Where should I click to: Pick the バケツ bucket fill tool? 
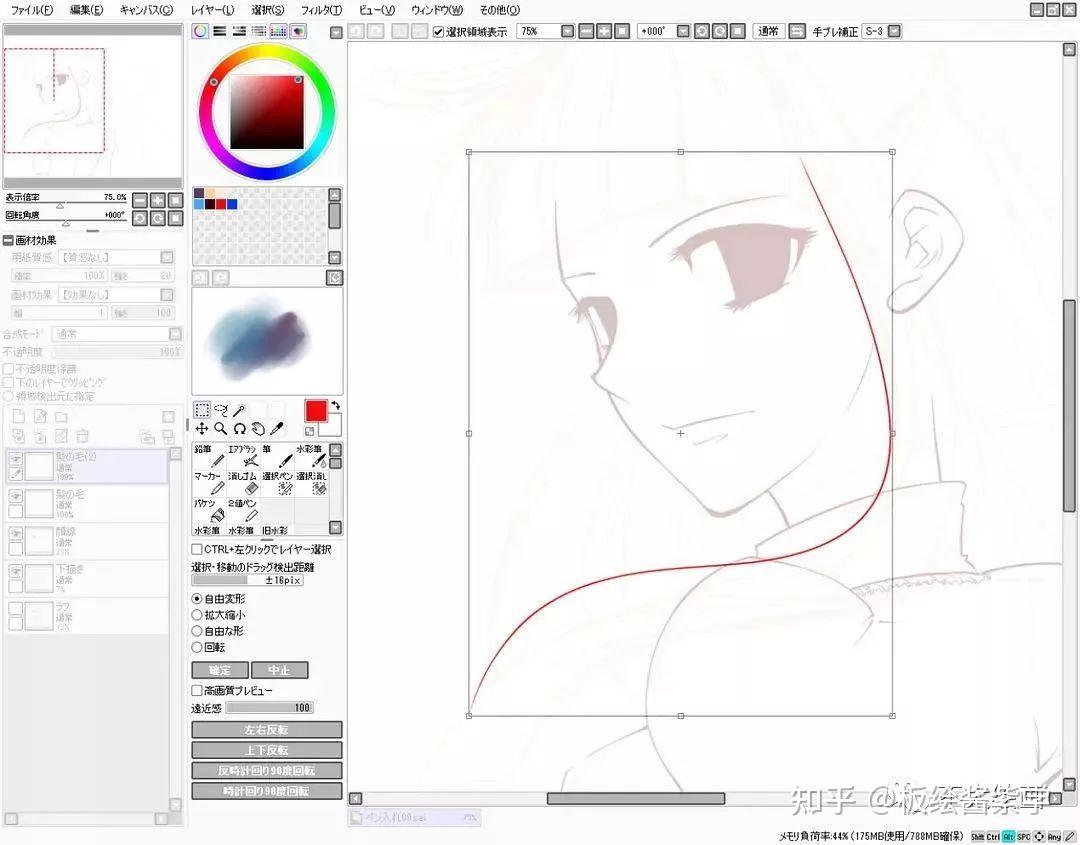tap(209, 511)
